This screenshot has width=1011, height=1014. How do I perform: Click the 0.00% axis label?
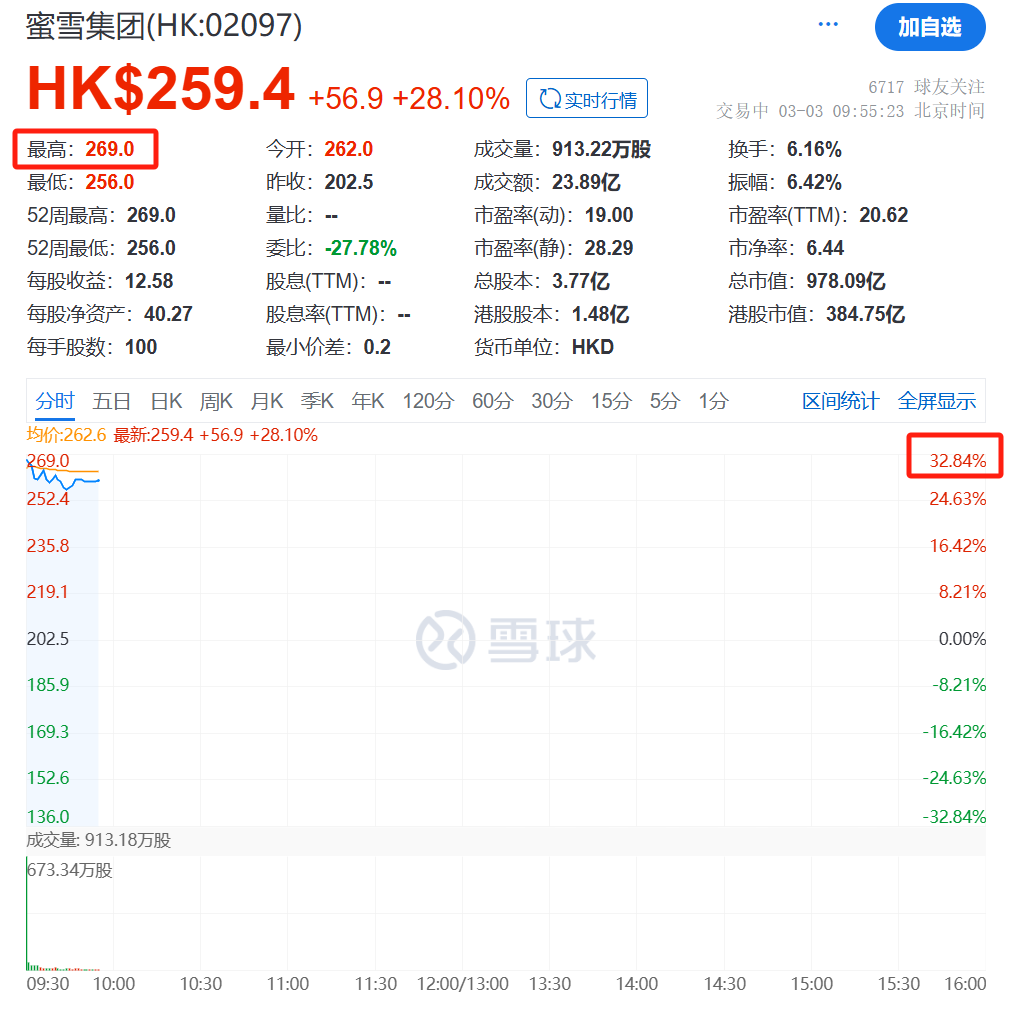962,639
